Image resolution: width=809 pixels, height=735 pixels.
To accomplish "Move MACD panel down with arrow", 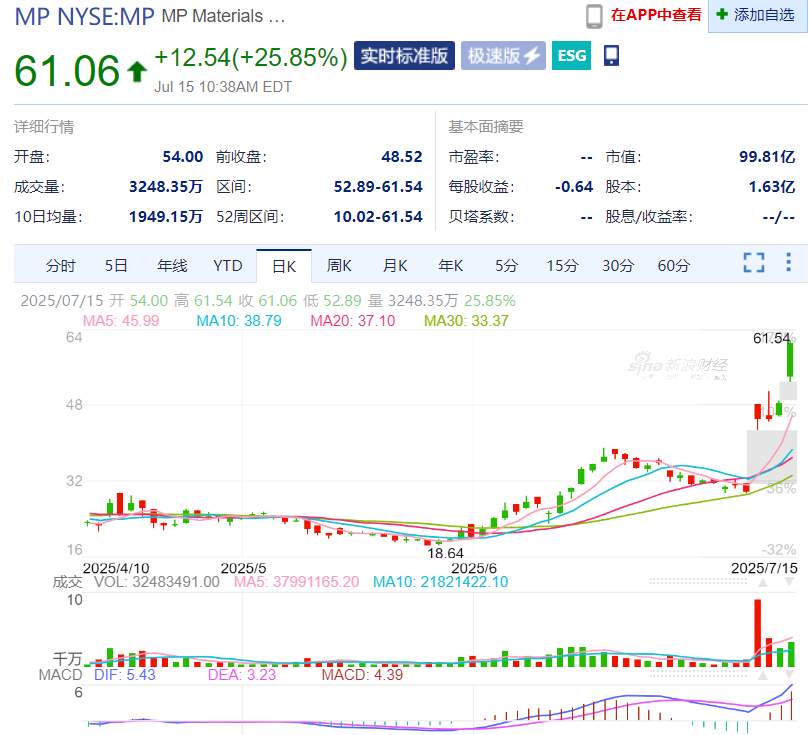I will [789, 675].
